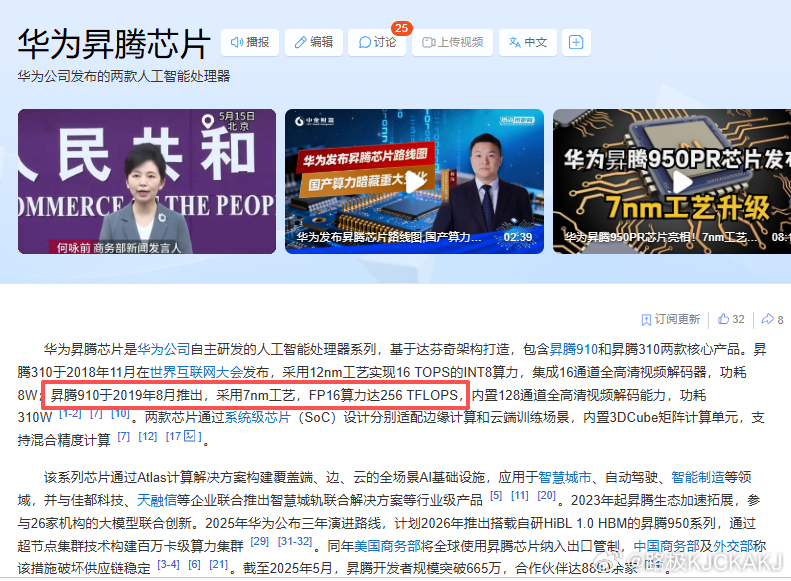
Task: Click 订阅更新 subscribe to updates
Action: tap(670, 319)
